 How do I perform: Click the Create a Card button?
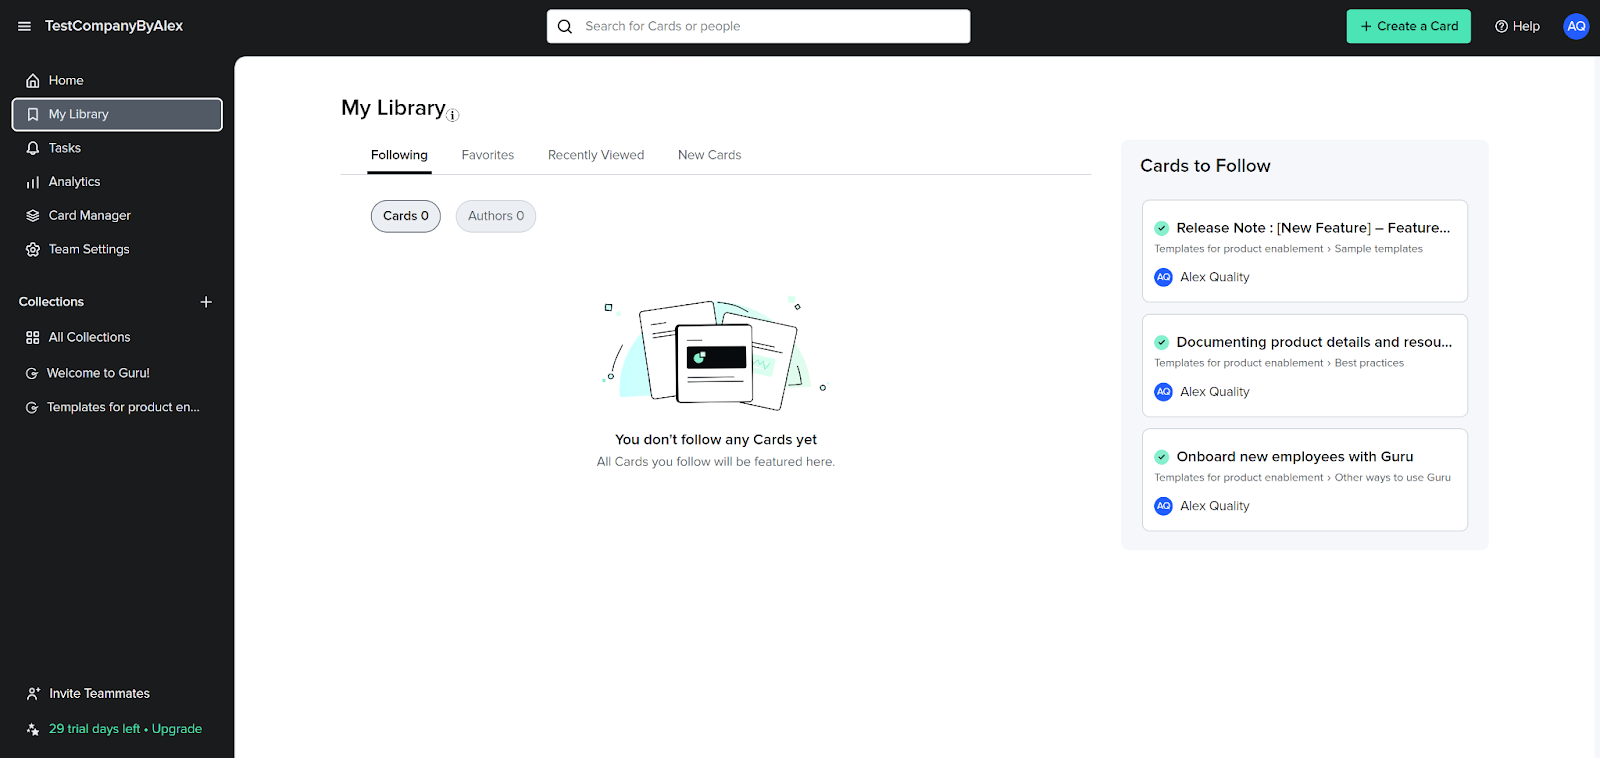(1408, 26)
